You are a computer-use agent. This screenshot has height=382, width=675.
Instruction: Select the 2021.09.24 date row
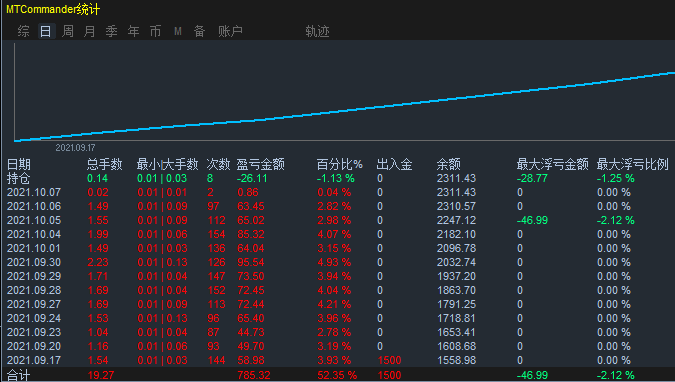338,318
